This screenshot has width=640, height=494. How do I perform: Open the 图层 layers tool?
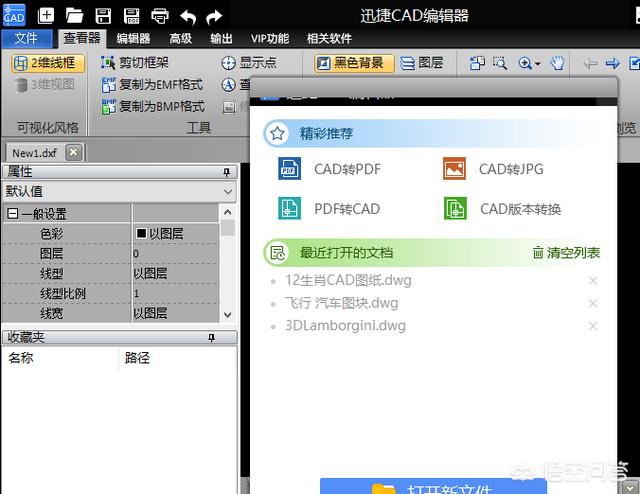[x=422, y=63]
